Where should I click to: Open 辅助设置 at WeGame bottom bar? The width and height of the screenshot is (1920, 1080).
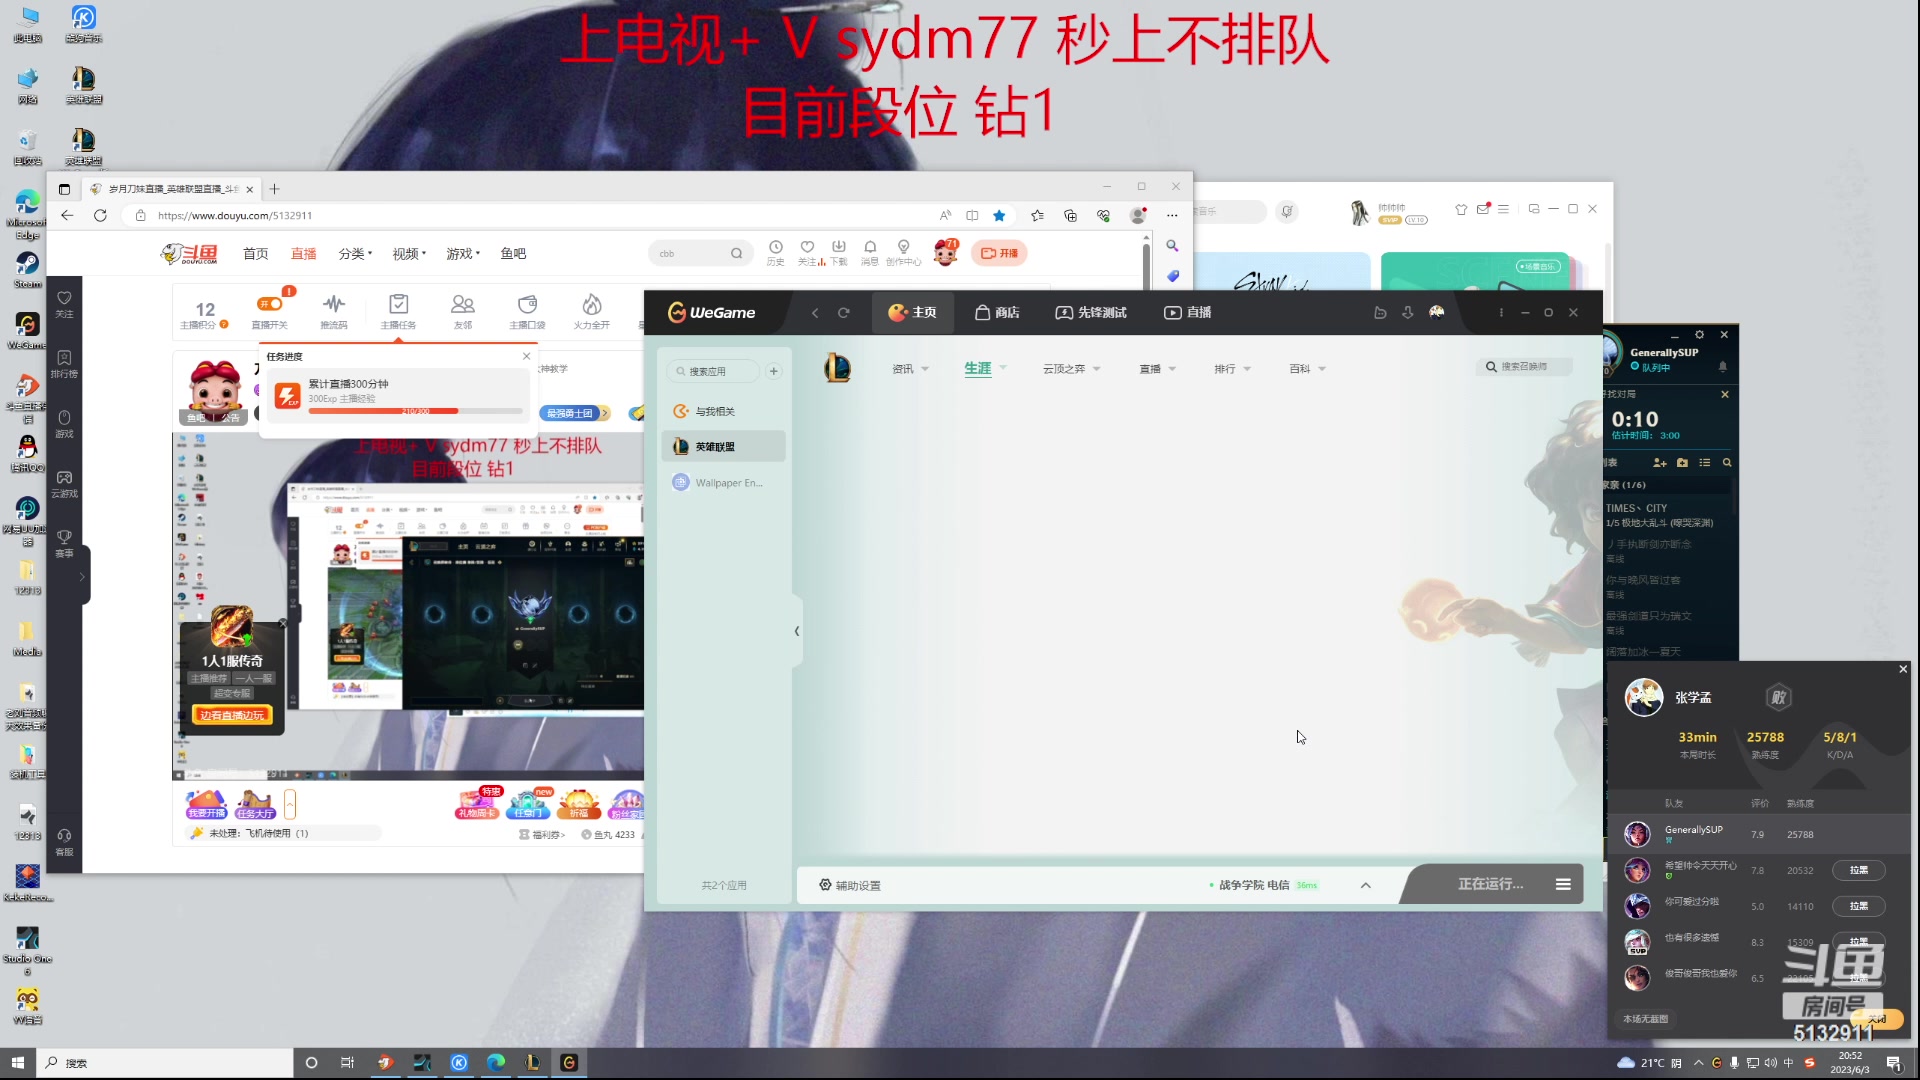(850, 886)
